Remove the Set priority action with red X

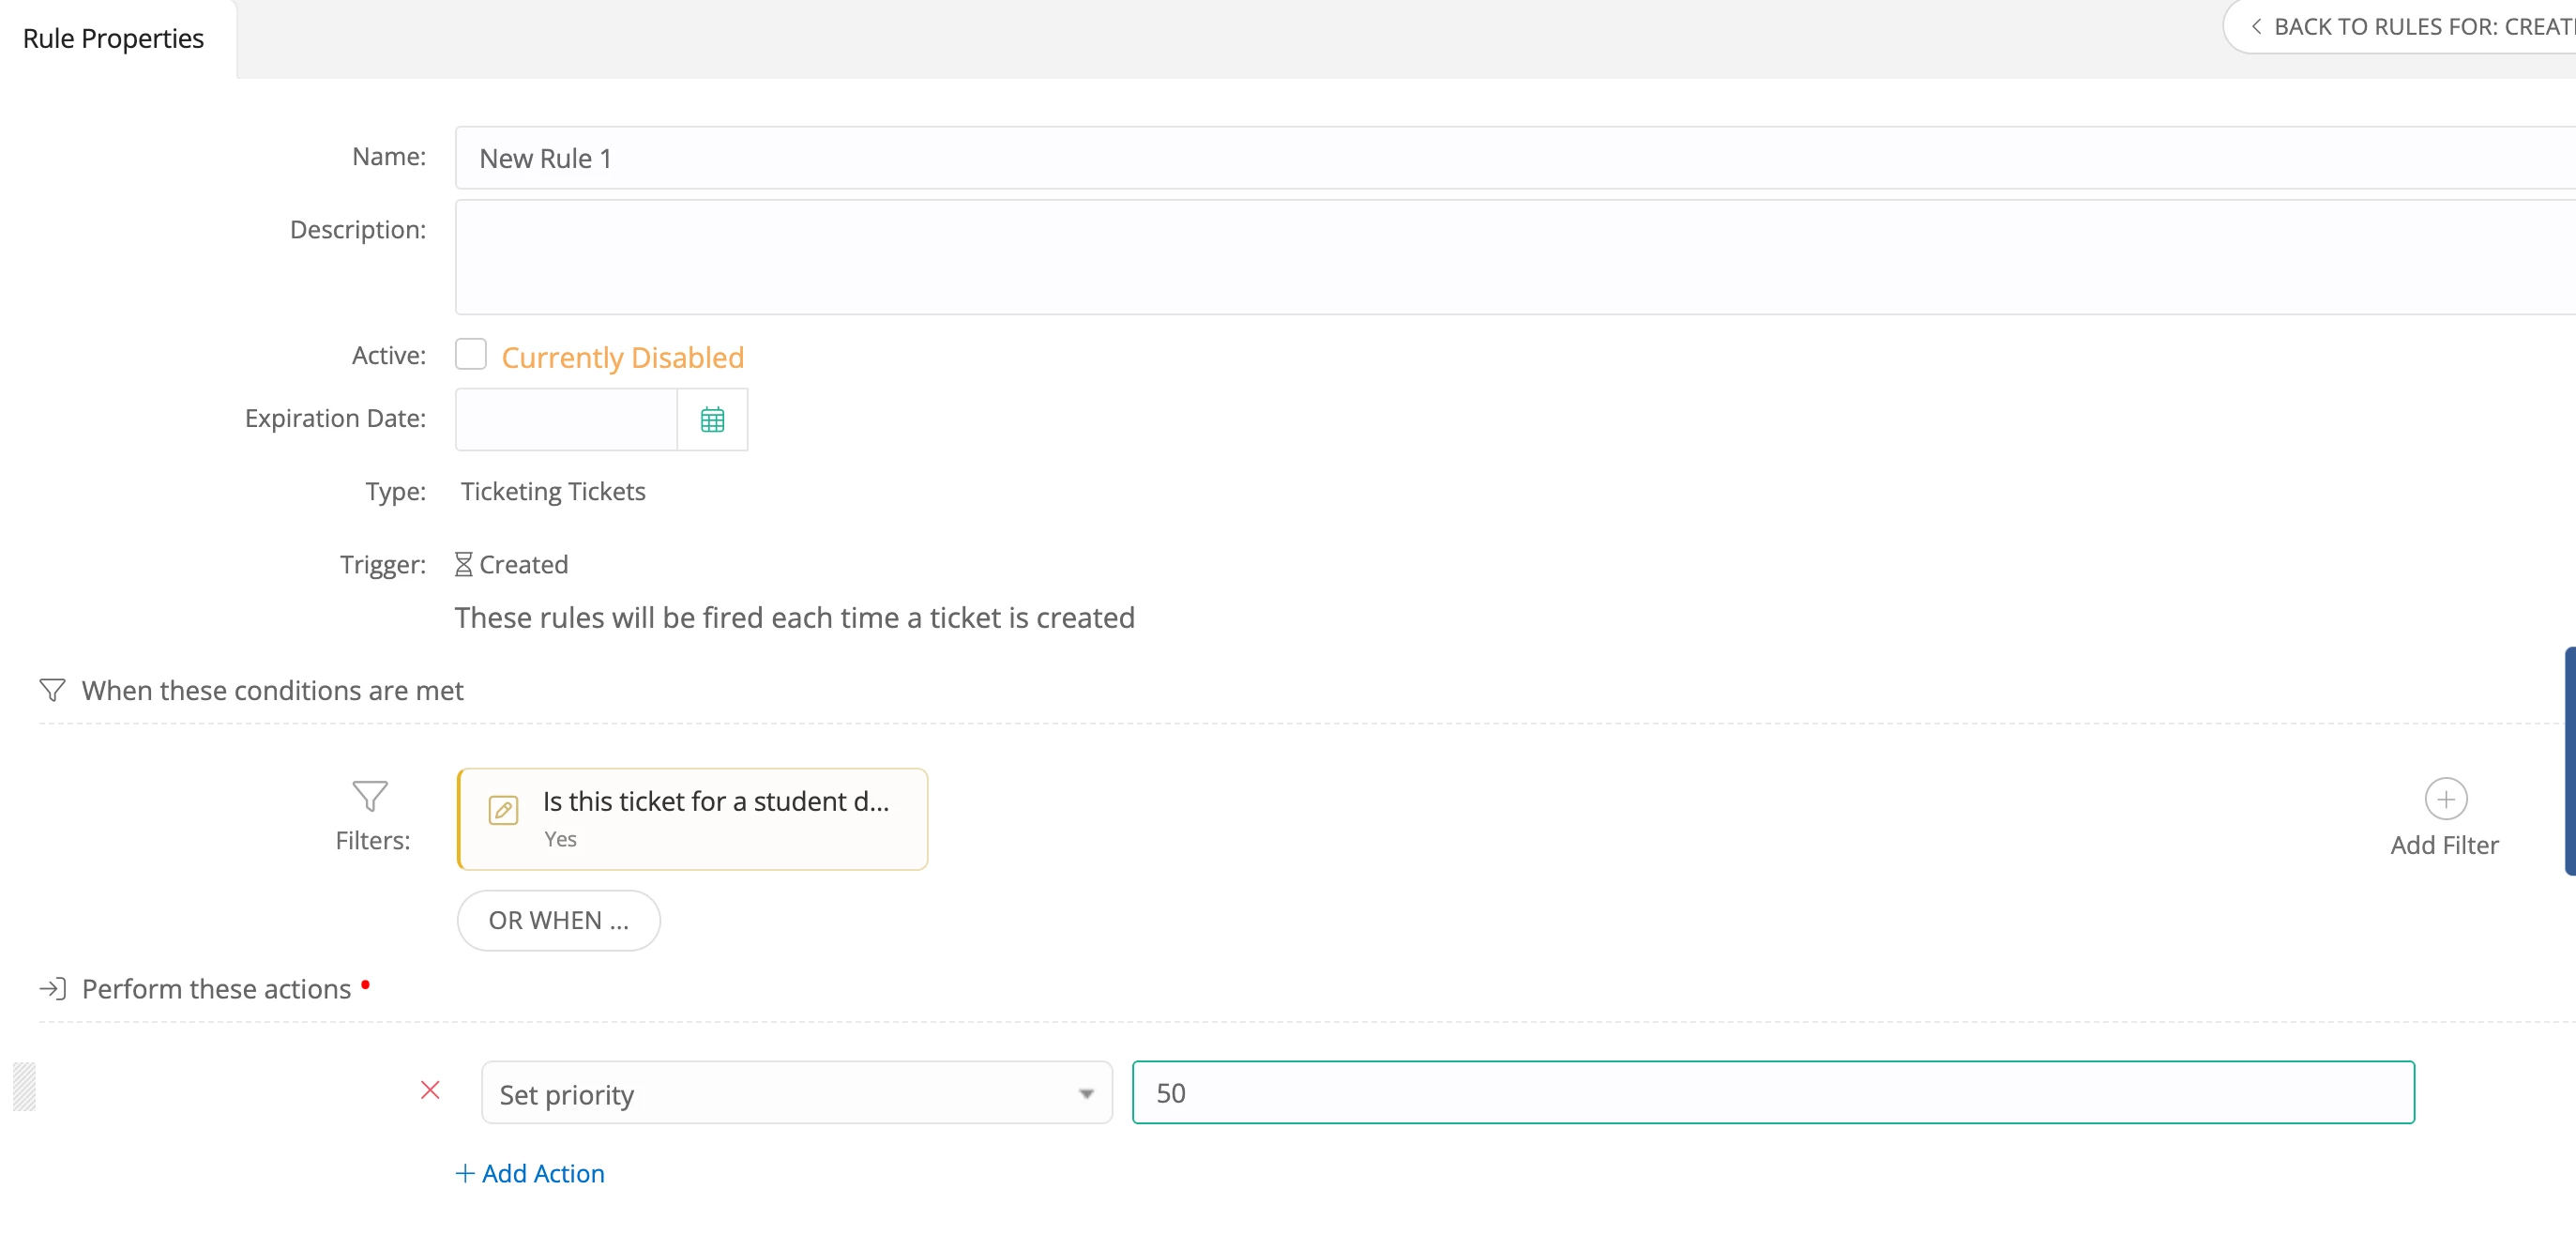[430, 1090]
